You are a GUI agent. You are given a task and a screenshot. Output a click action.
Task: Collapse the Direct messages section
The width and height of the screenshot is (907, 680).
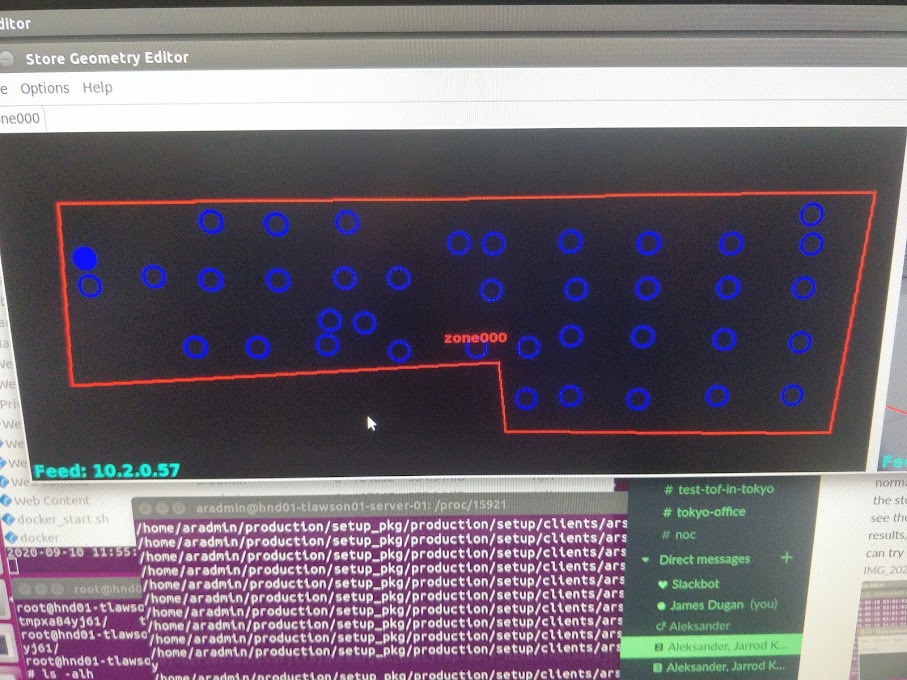click(x=644, y=559)
